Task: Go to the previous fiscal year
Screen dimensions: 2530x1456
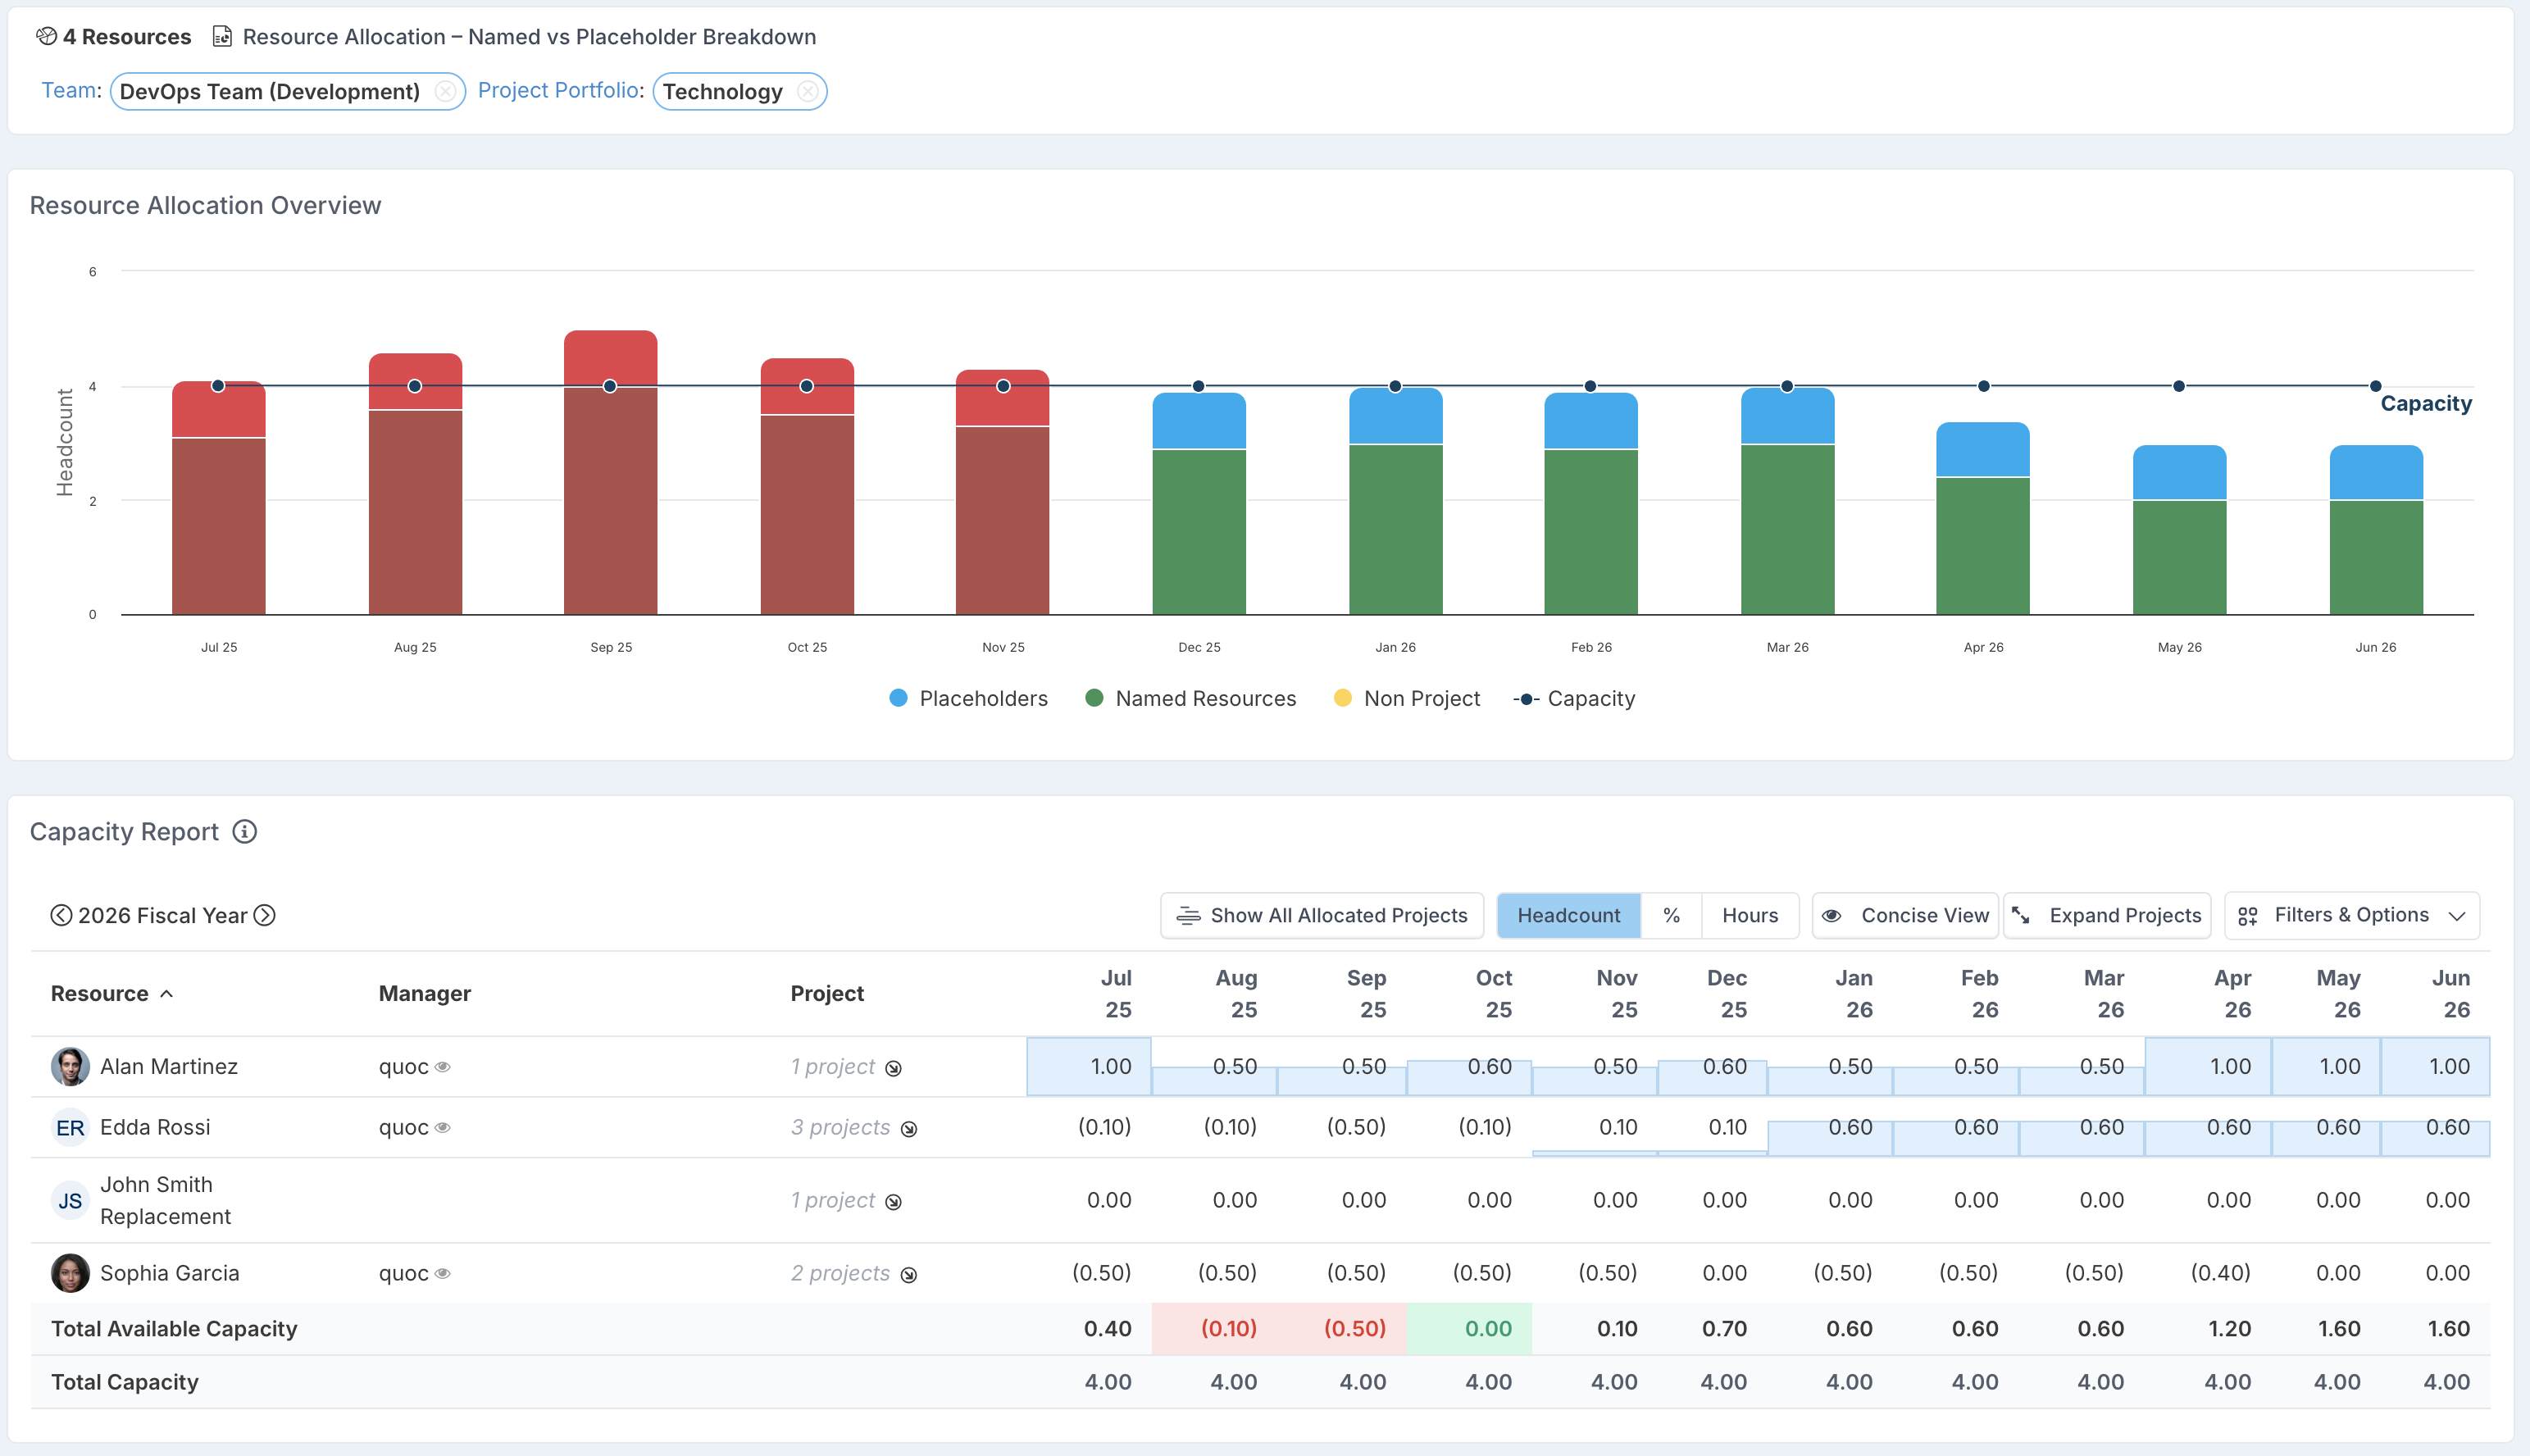Action: point(61,915)
